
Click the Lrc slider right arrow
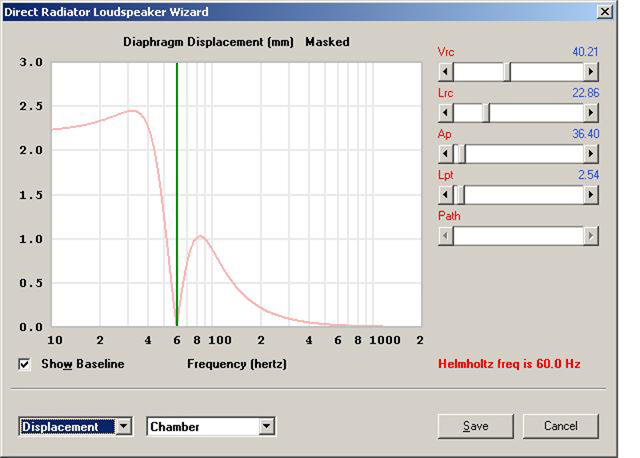(x=591, y=113)
